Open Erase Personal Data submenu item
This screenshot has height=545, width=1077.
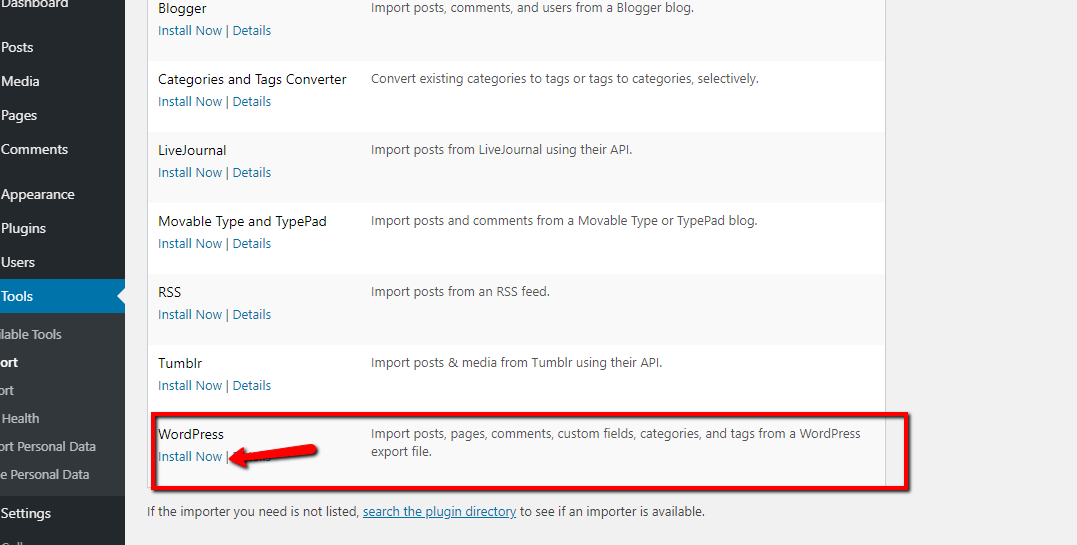pos(45,475)
